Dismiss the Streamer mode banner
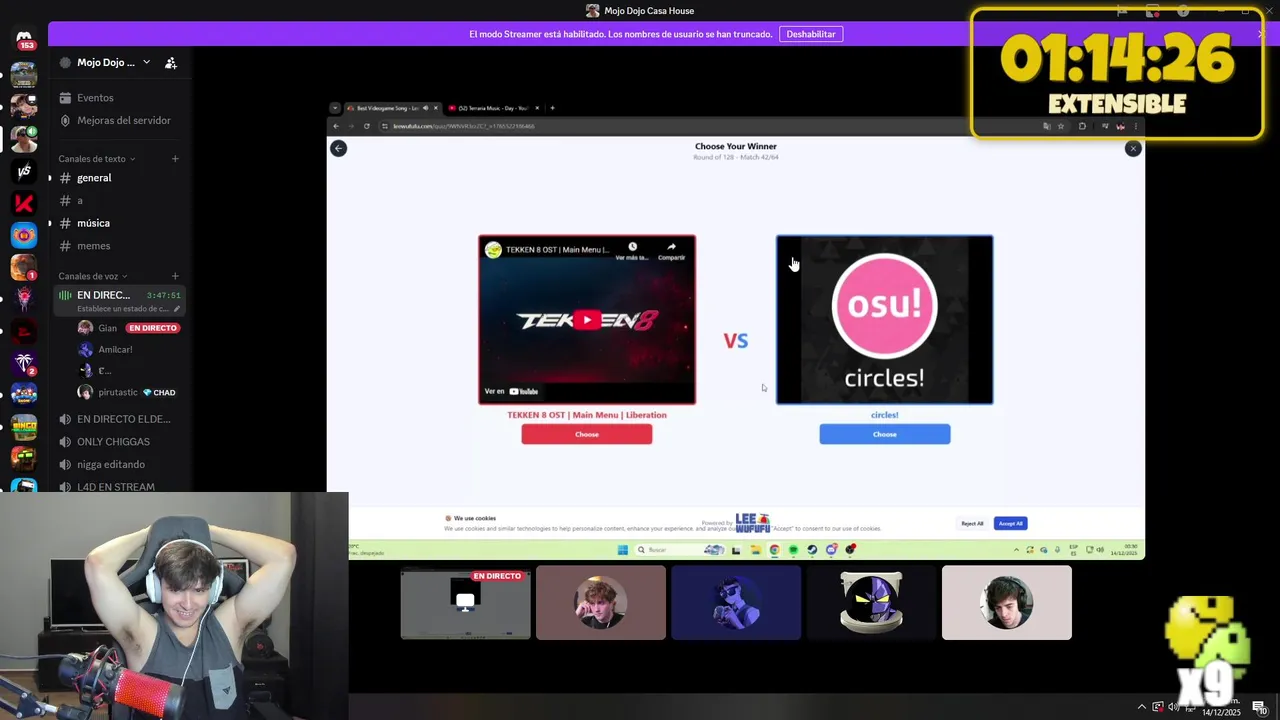 coord(1261,34)
